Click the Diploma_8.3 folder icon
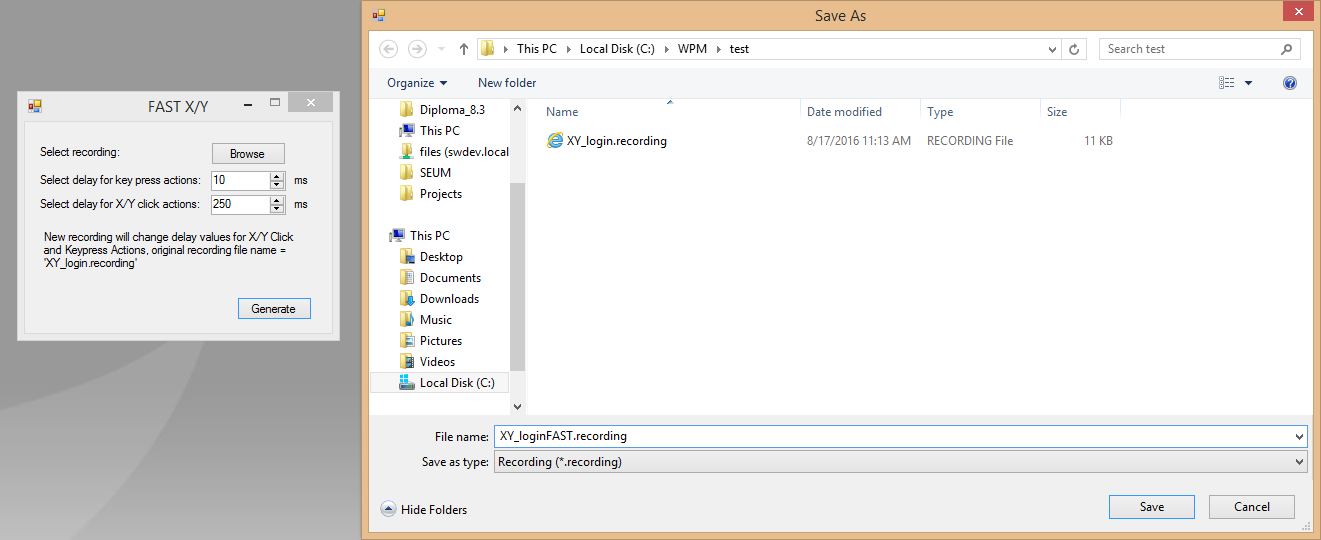The width and height of the screenshot is (1321, 540). pyautogui.click(x=407, y=109)
